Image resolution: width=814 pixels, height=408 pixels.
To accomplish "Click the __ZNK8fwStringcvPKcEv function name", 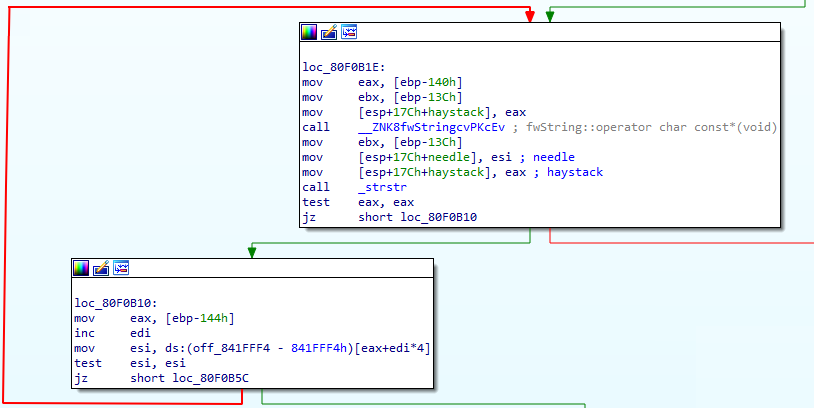I will pyautogui.click(x=423, y=126).
